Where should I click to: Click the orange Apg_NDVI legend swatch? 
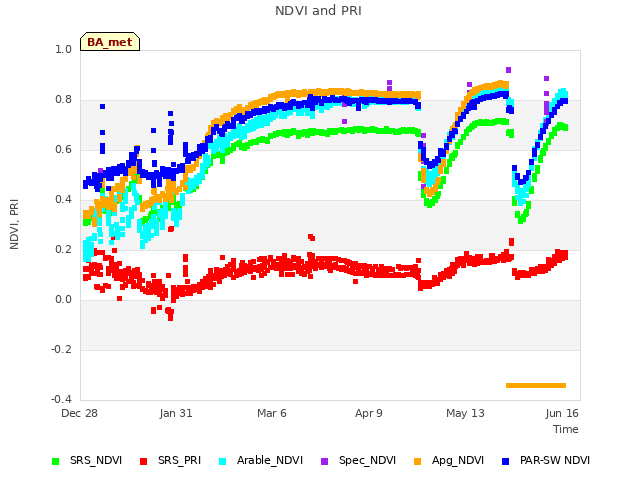click(x=417, y=461)
